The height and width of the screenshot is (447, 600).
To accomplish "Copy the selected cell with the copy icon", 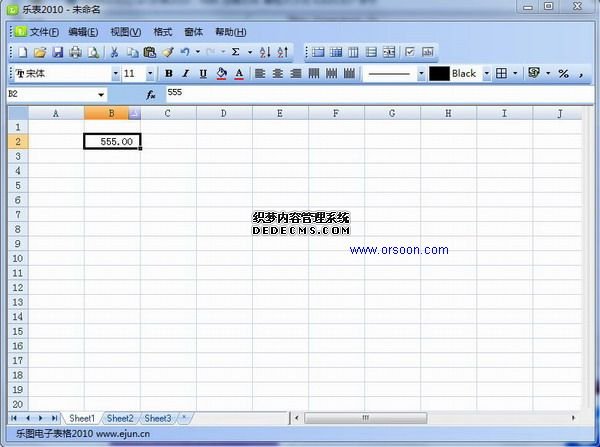I will [x=132, y=52].
